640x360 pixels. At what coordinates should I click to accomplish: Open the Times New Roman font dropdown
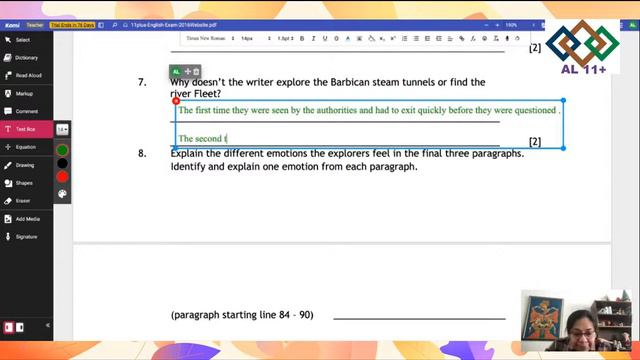(x=210, y=38)
